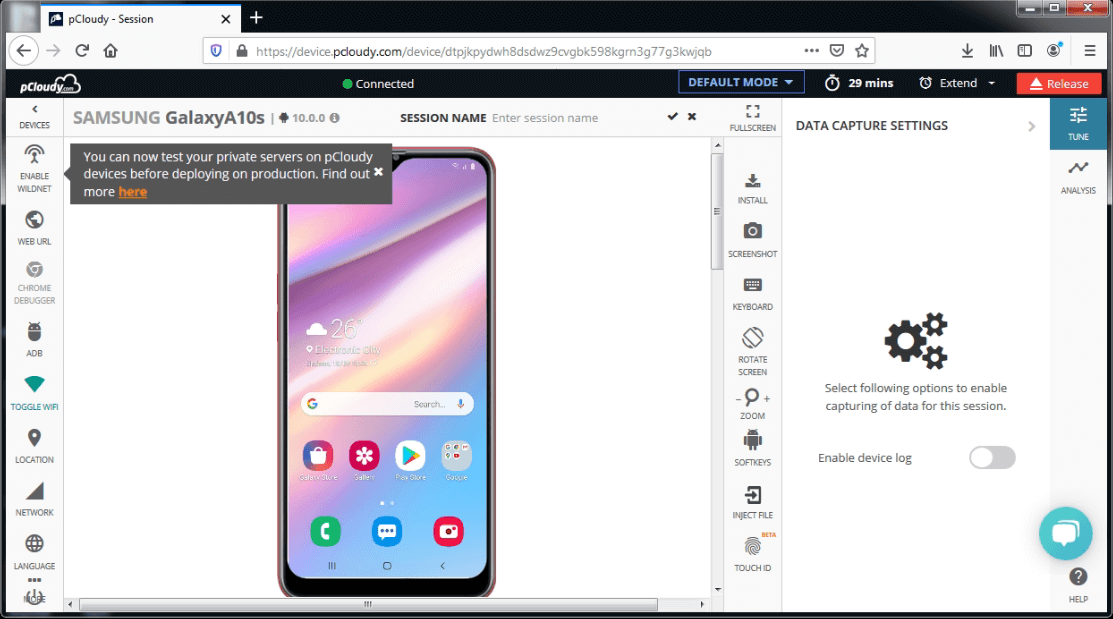Confirm the session name with checkmark
This screenshot has height=619, width=1113.
672,116
